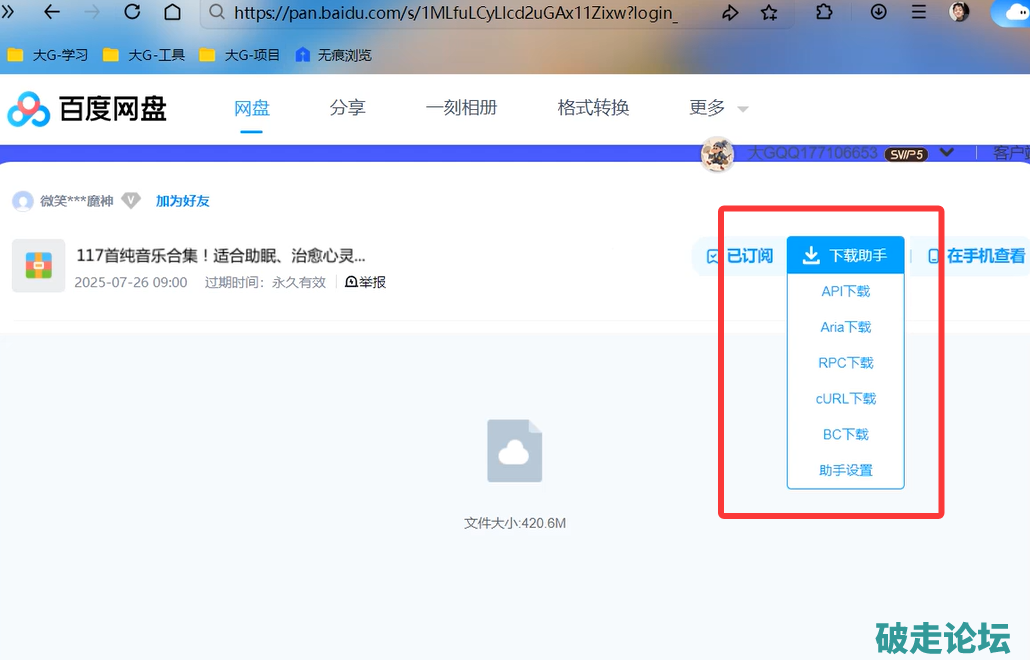This screenshot has height=660, width=1030.
Task: Open the browser extensions puzzle icon
Action: pos(824,12)
